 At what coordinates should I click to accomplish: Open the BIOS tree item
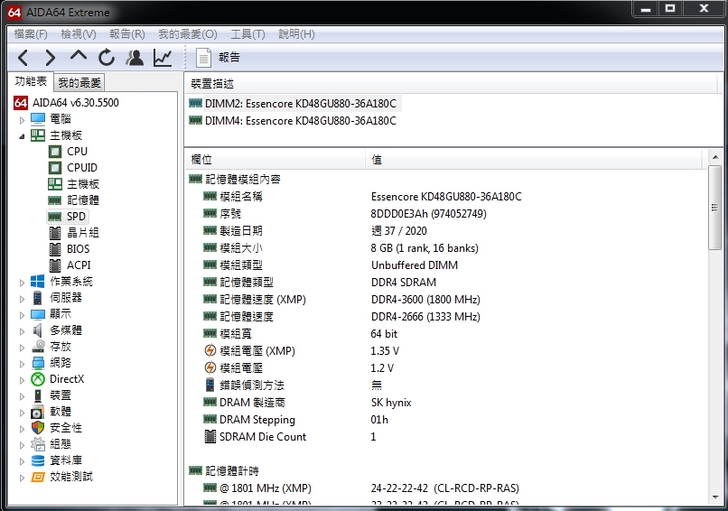pos(78,249)
